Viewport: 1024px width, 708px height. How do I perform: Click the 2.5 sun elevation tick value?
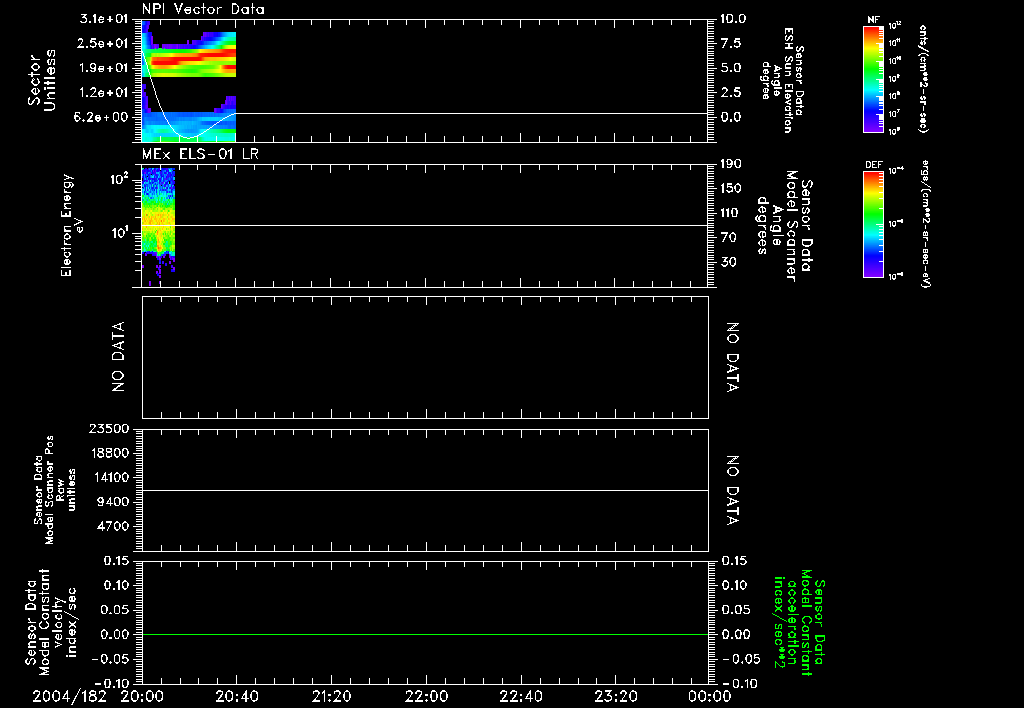pyautogui.click(x=731, y=93)
